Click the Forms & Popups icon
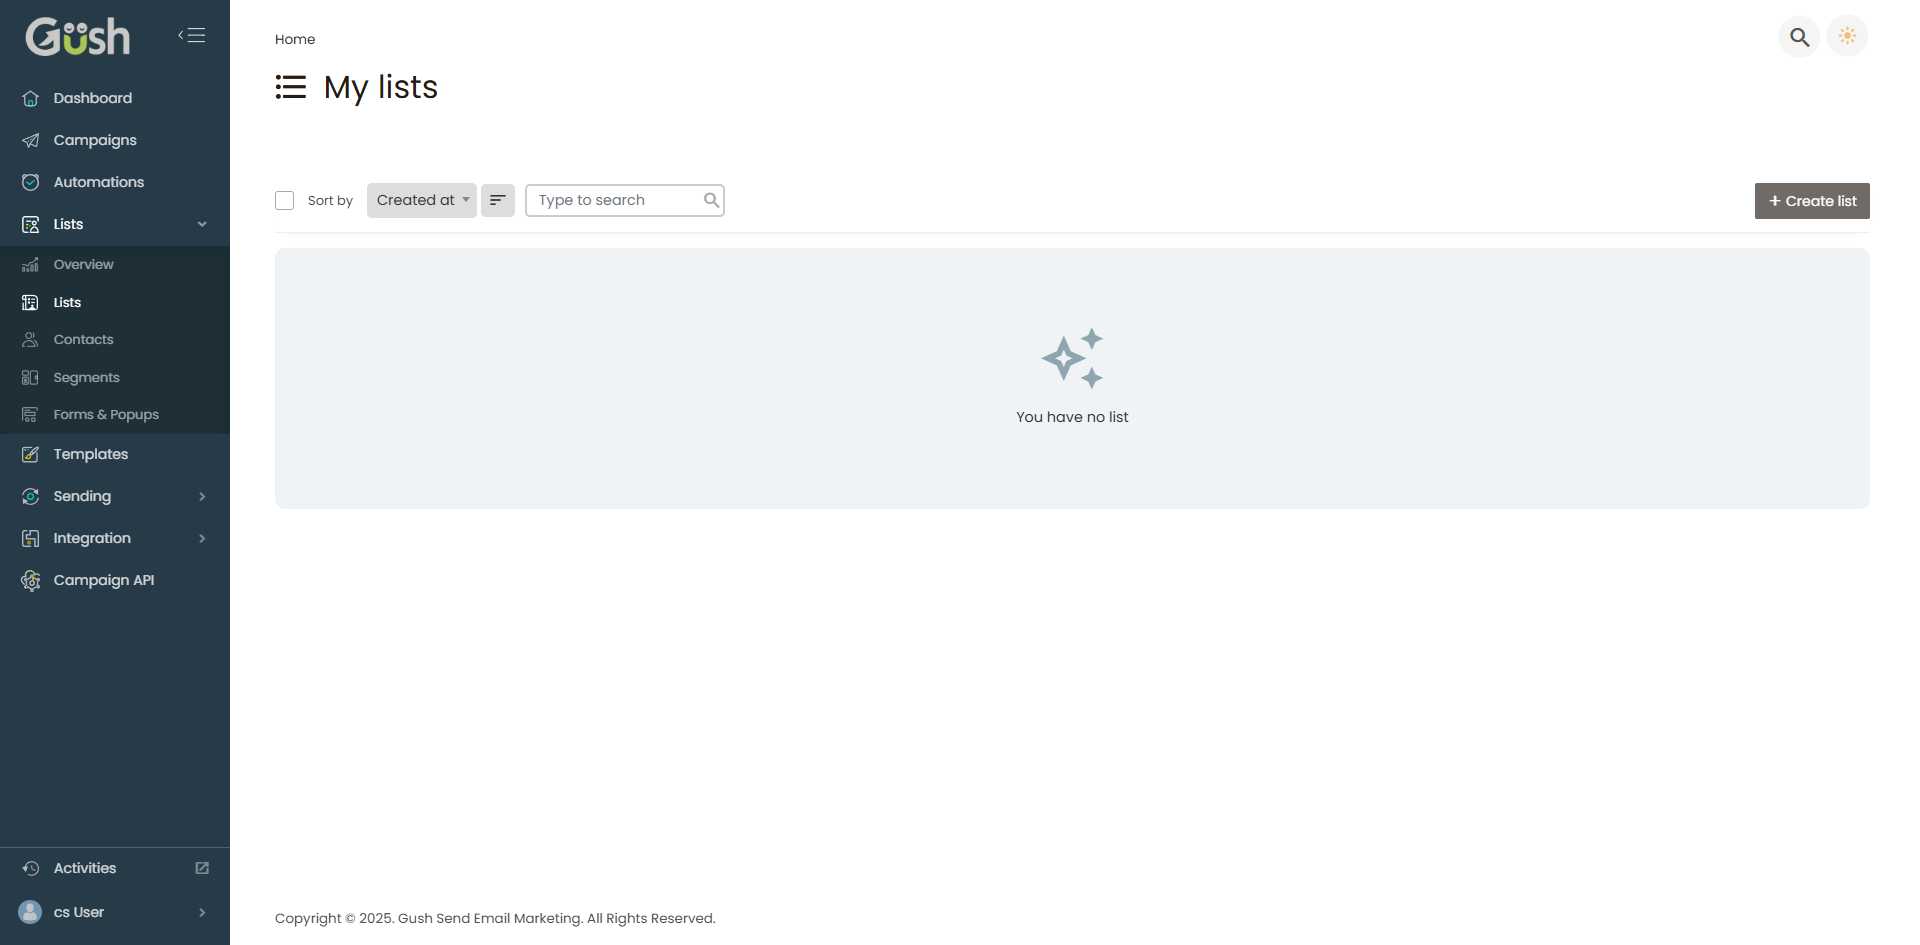The image size is (1920, 945). 30,414
